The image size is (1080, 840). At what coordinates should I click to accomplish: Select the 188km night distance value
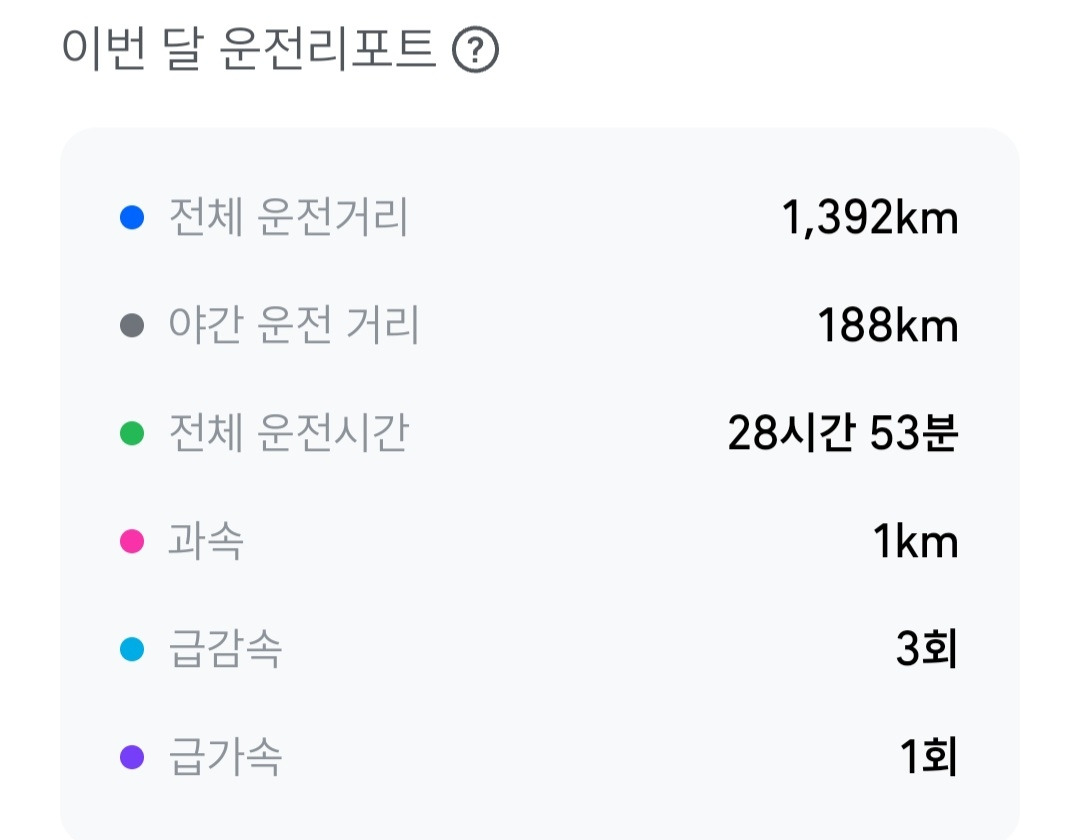[889, 326]
